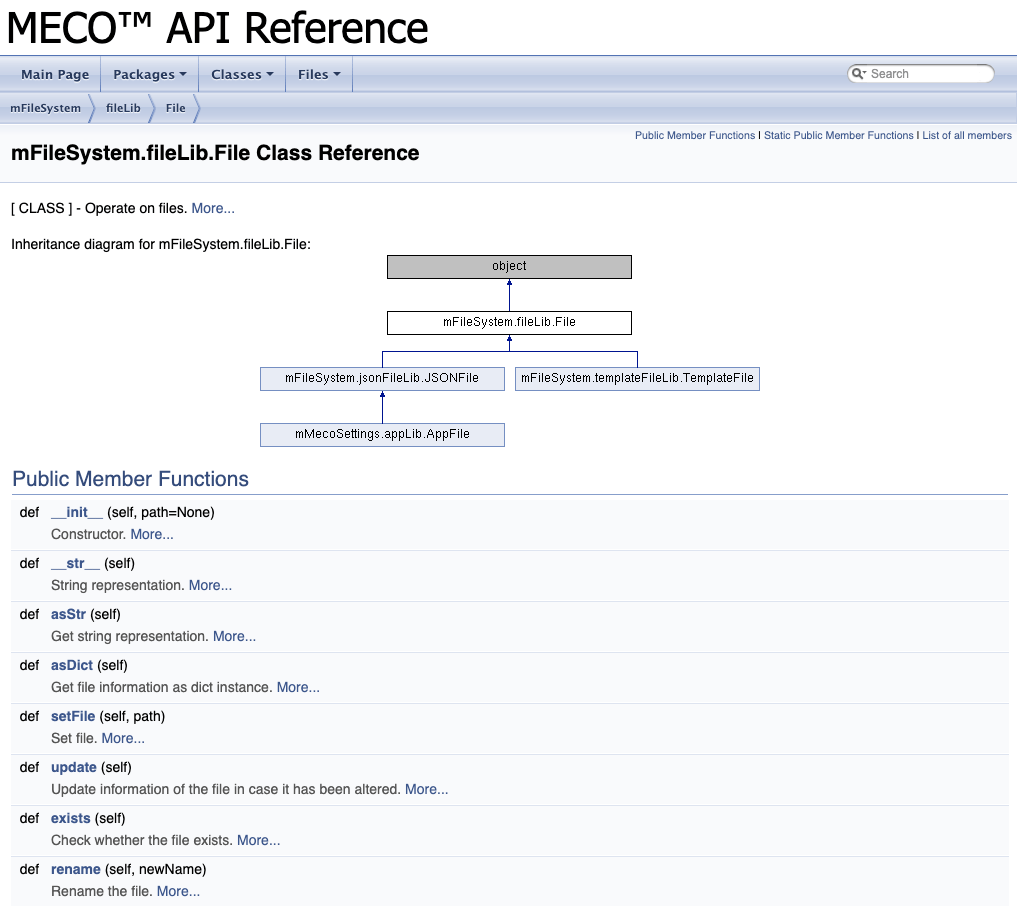This screenshot has height=906, width=1017.
Task: Click the Public Member Functions section heading
Action: 130,479
